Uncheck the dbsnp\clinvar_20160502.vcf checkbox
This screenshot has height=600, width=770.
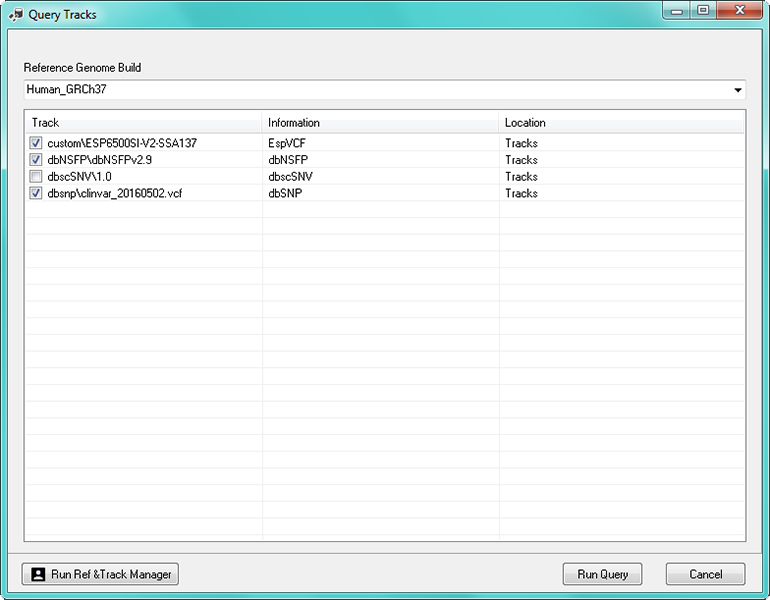35,193
